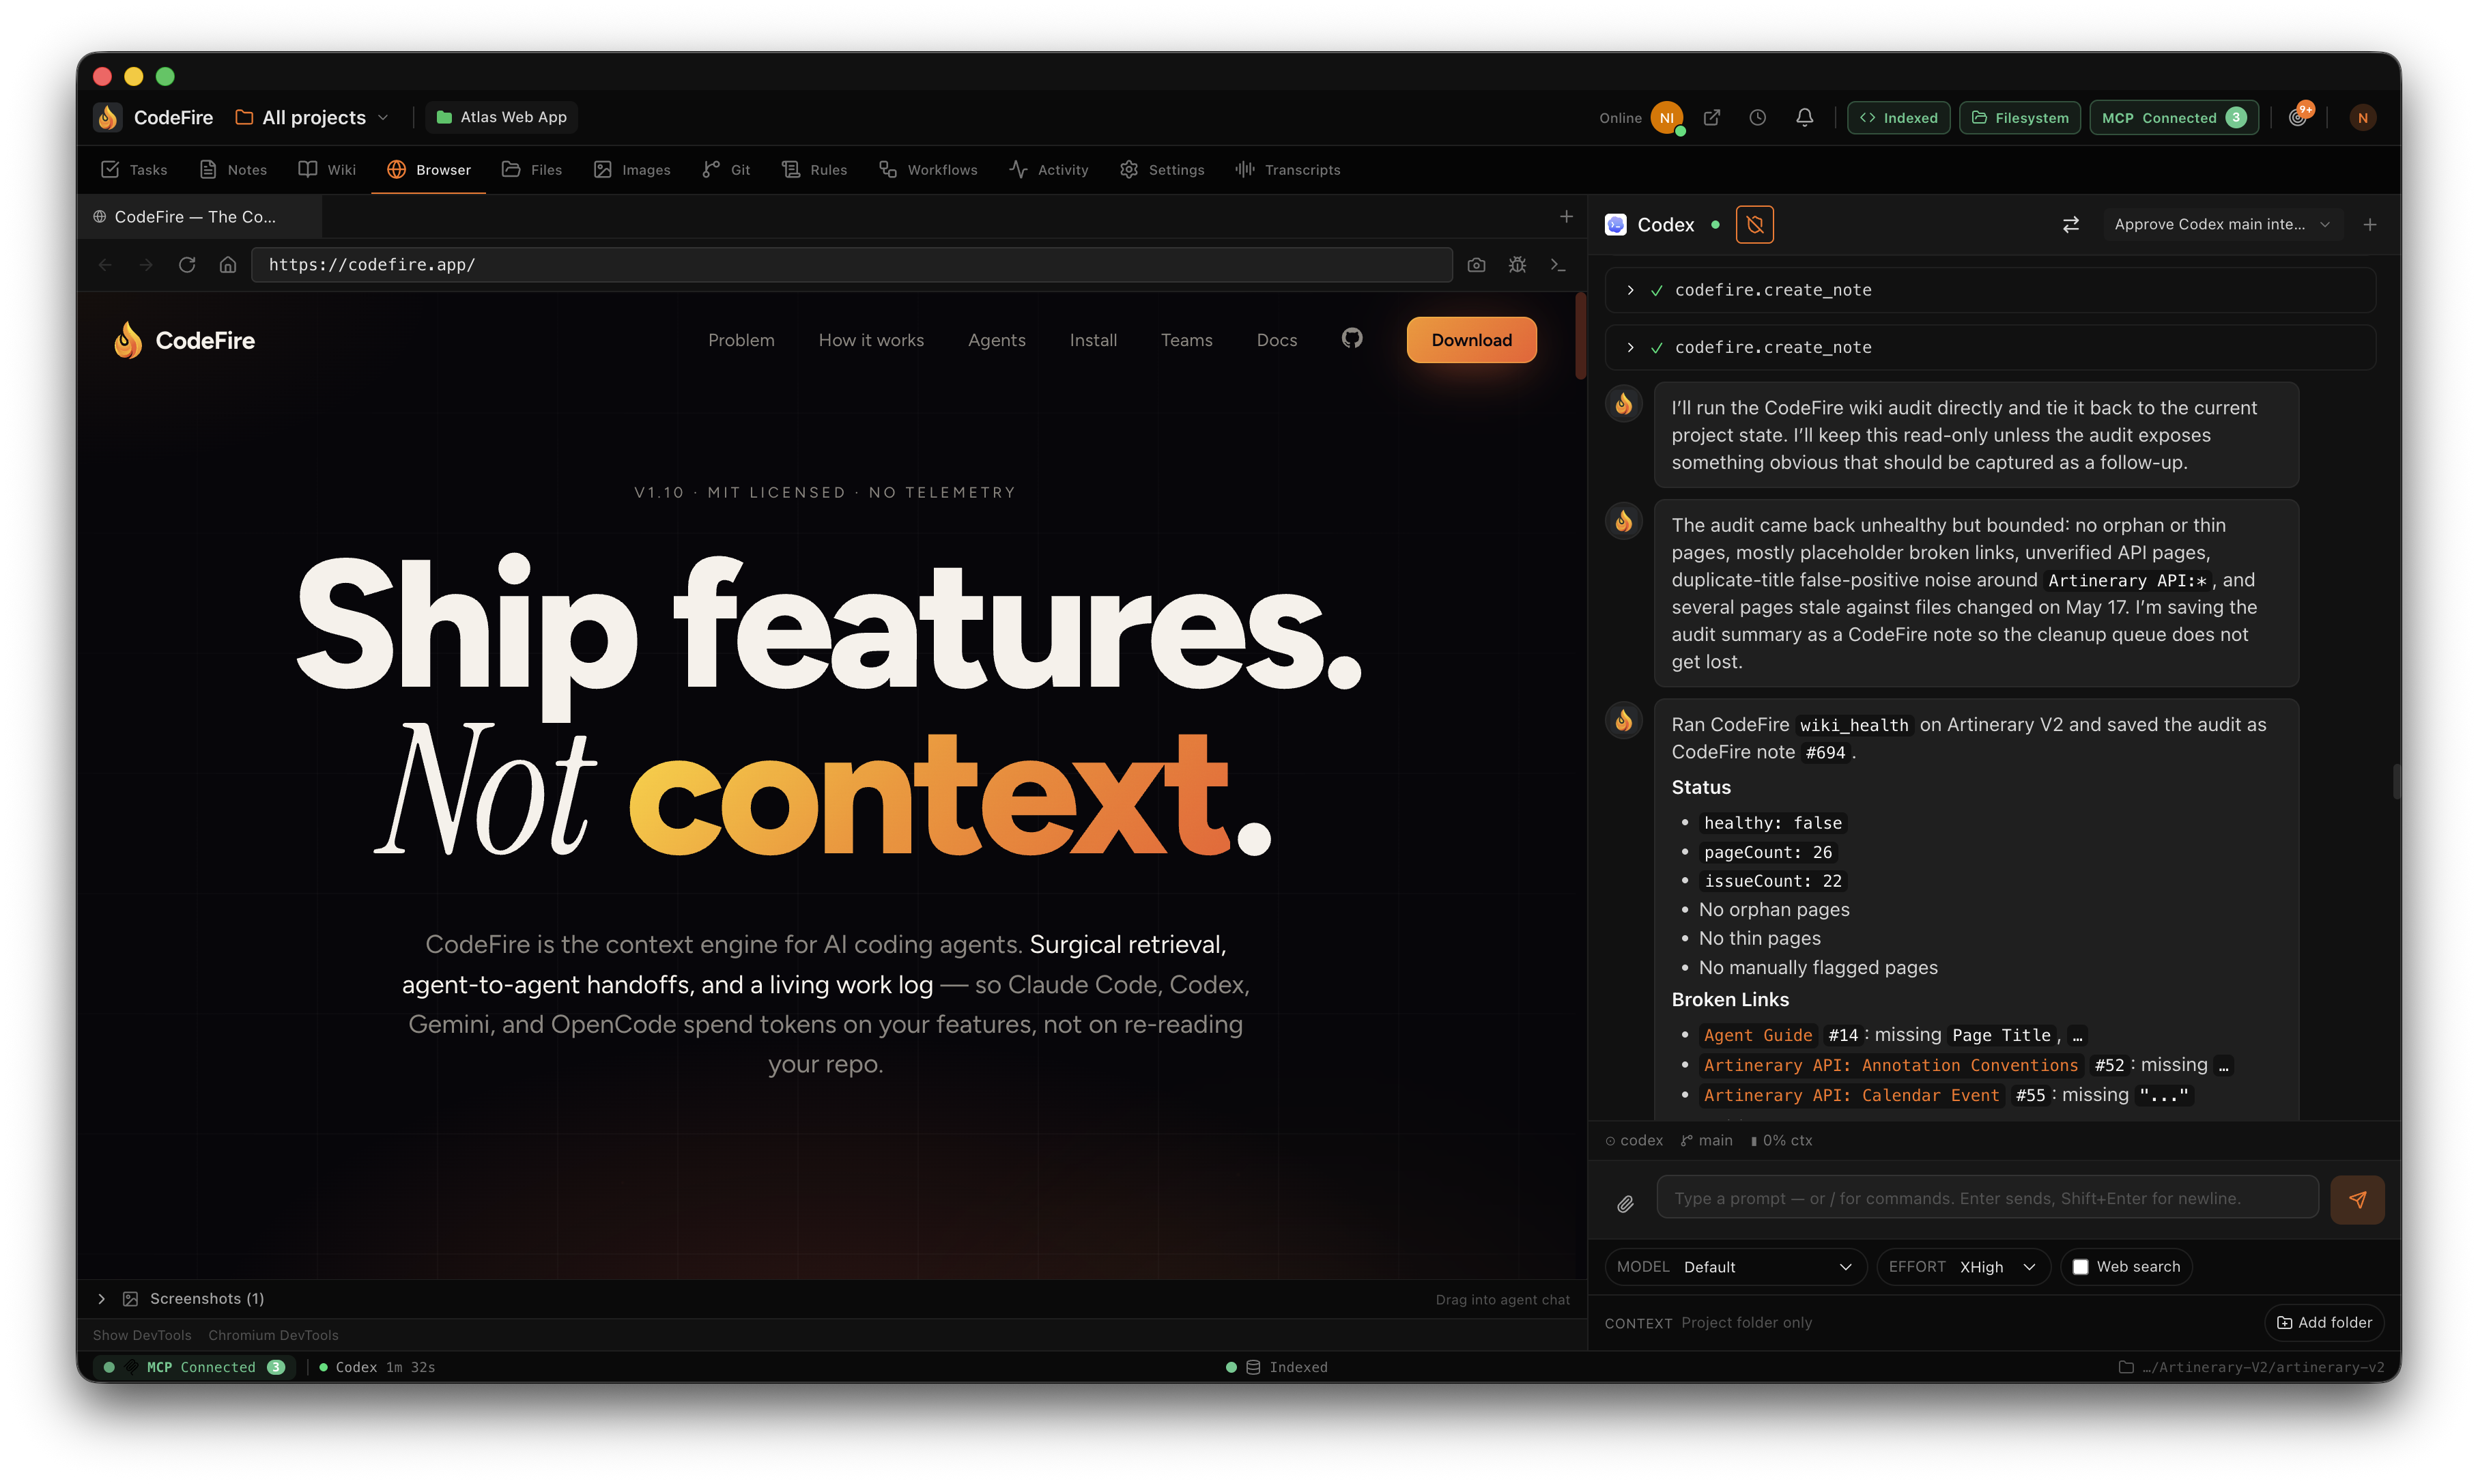Image resolution: width=2478 pixels, height=1484 pixels.
Task: Open the Agents nav link
Action: coord(996,340)
